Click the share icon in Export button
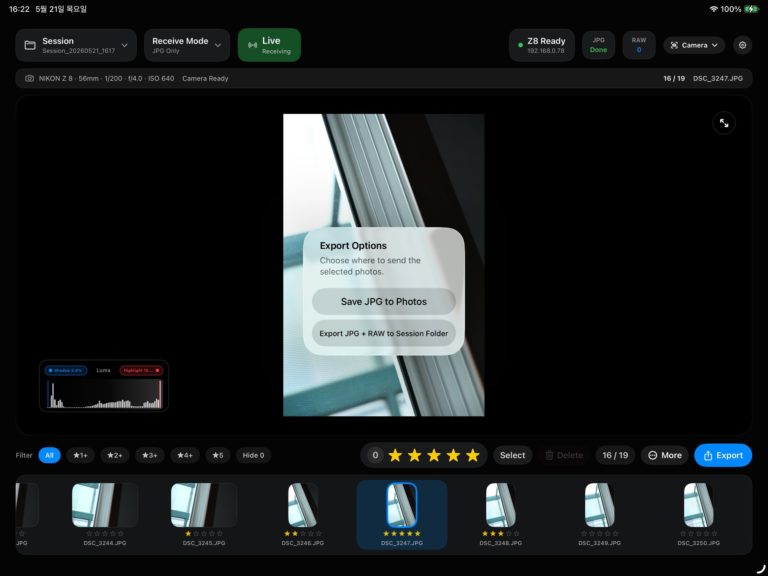Screen dimensions: 768x576 (708, 456)
